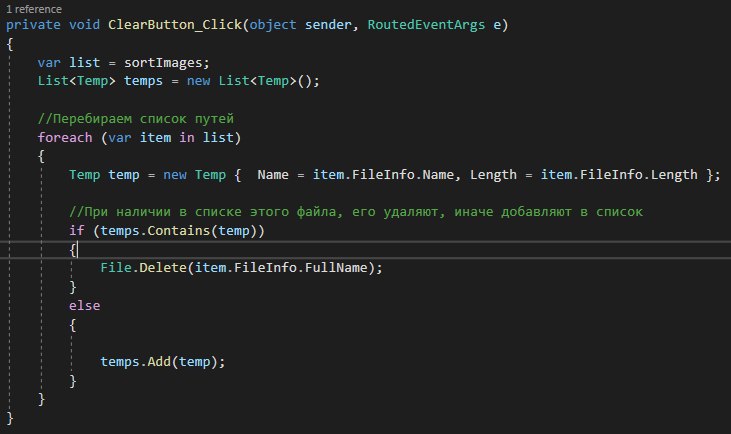Screen dimensions: 731x434
Task: Click 'new List<Temp>()' constructor call
Action: pyautogui.click(x=249, y=81)
